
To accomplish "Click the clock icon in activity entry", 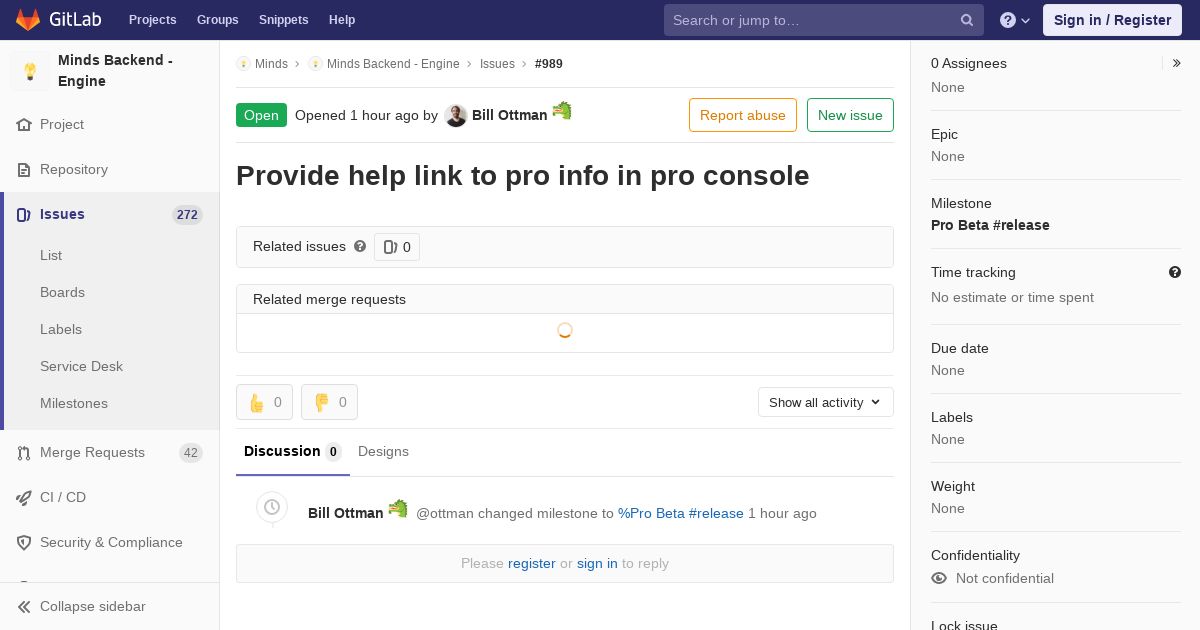I will pos(272,507).
